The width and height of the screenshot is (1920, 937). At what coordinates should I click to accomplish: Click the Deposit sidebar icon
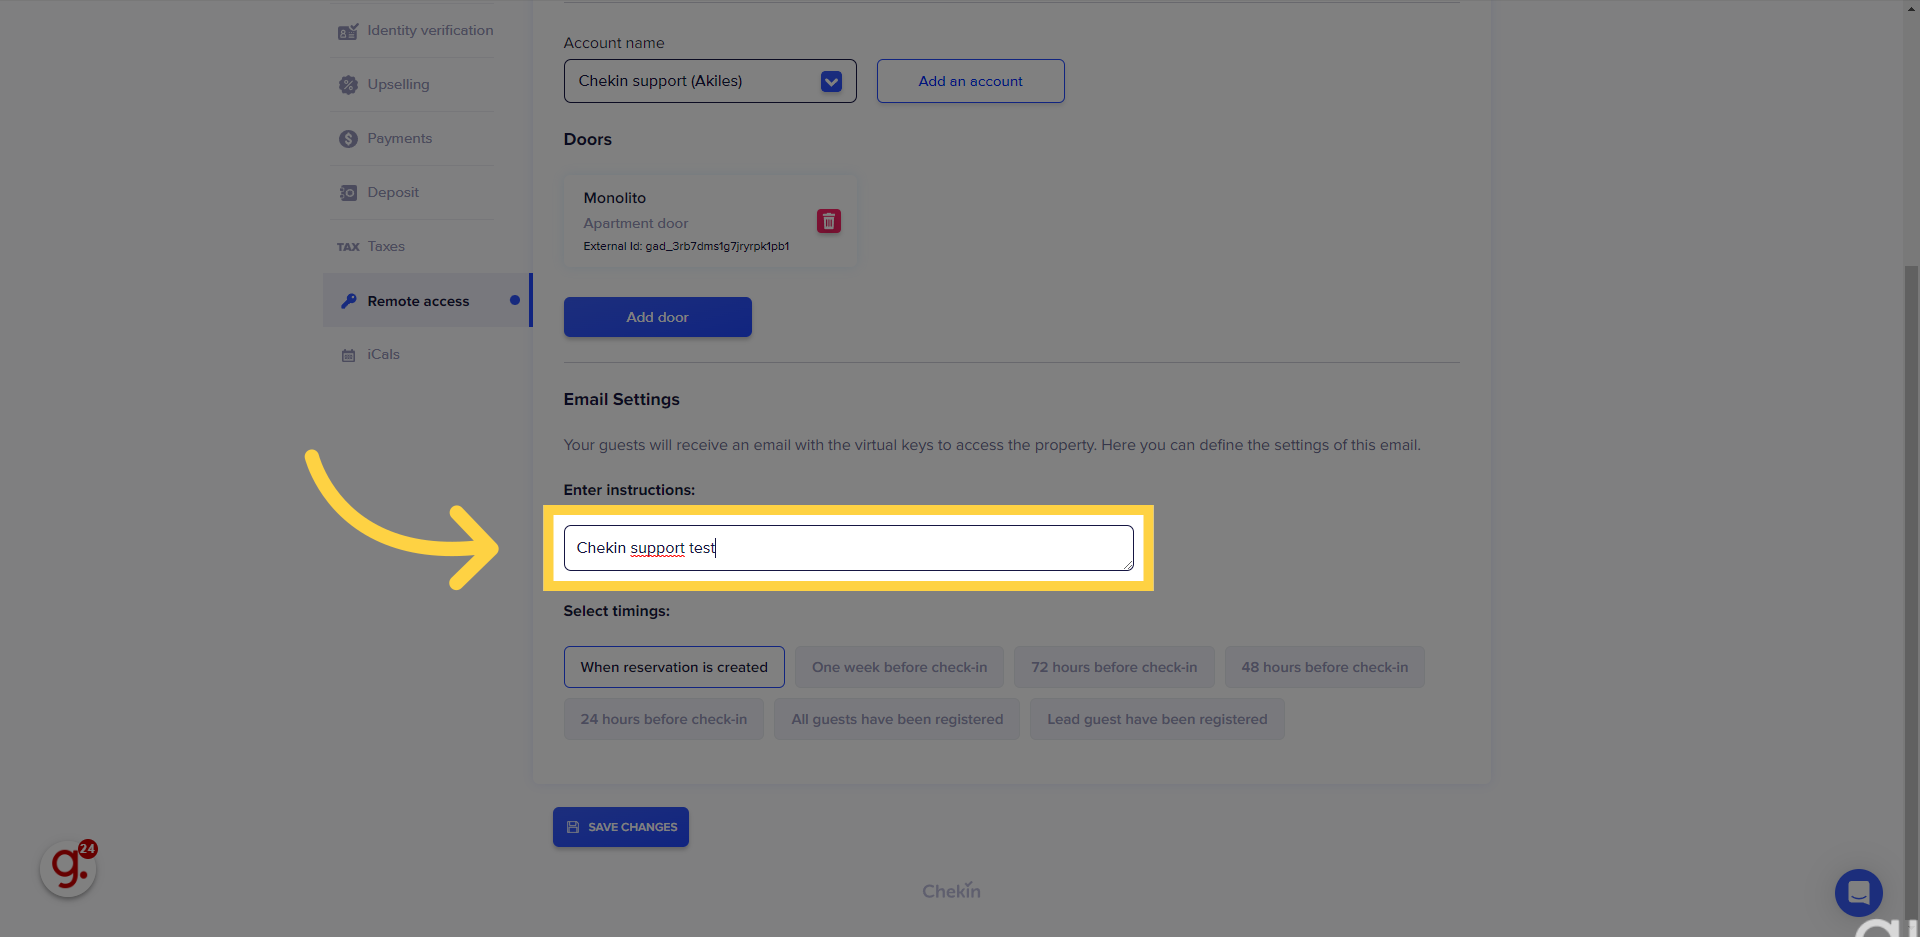(x=348, y=193)
